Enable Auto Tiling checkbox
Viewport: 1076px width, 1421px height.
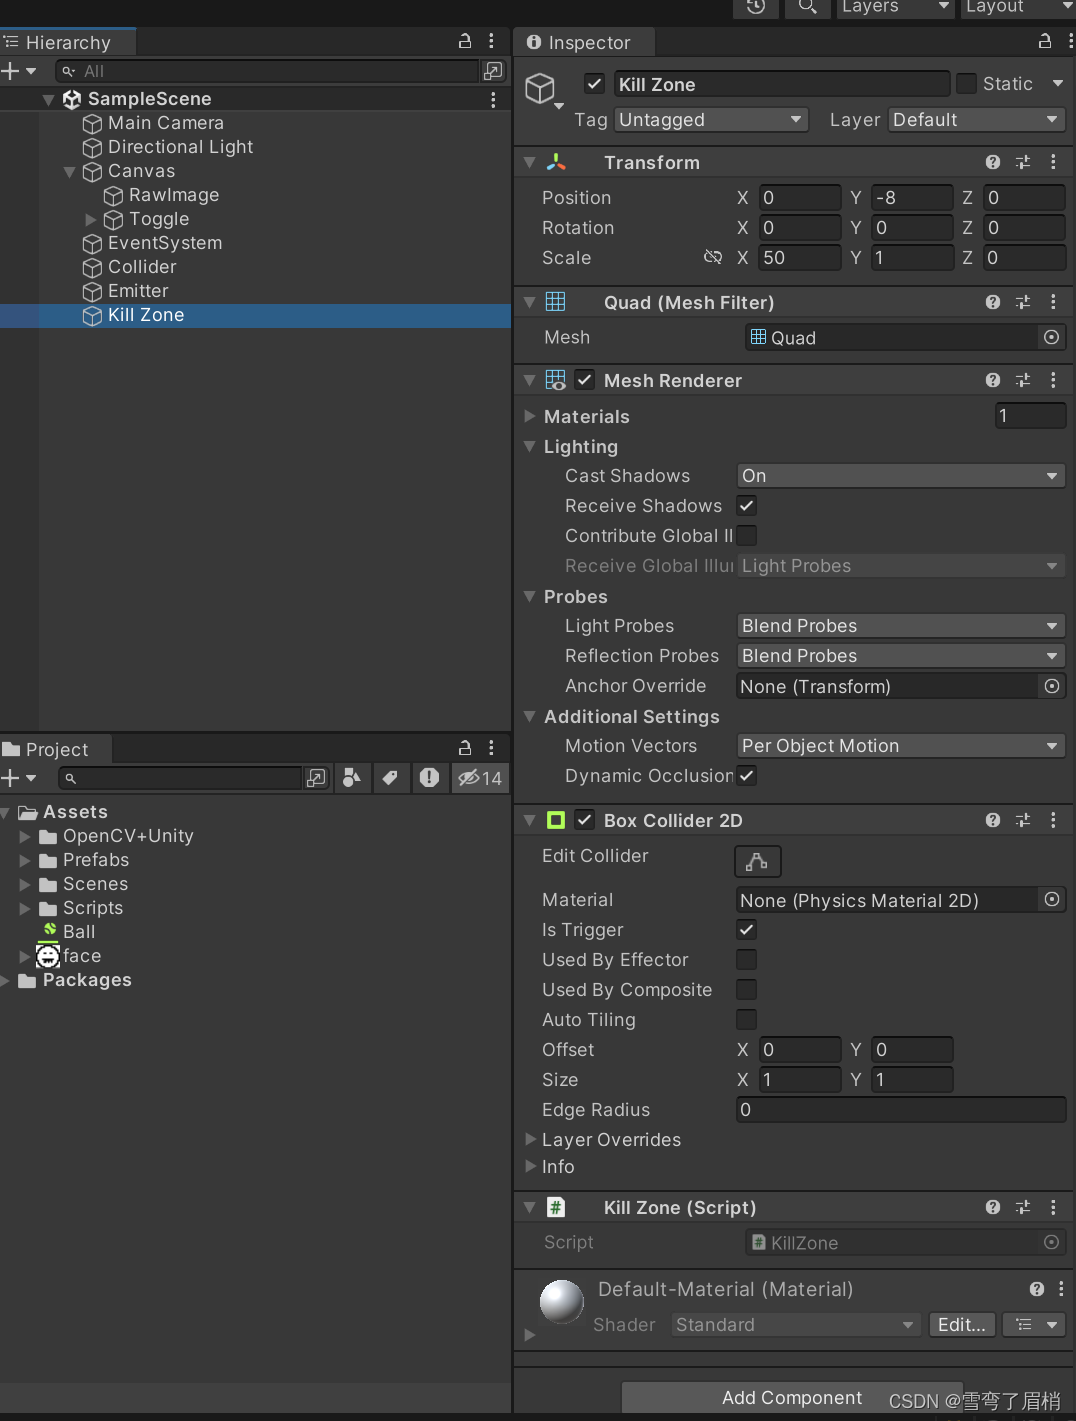coord(747,1019)
